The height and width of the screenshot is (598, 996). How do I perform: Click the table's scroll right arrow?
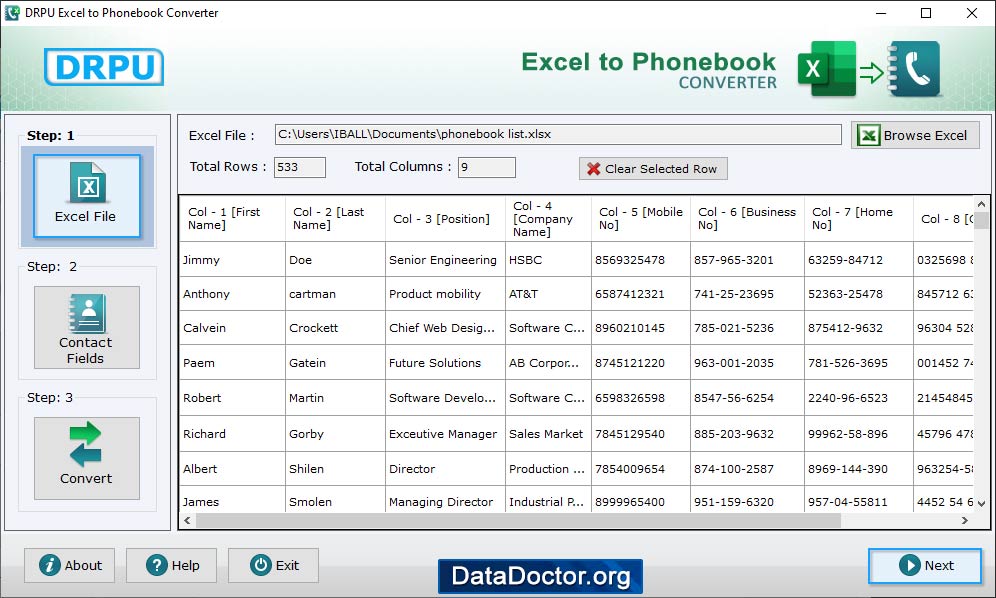tap(964, 520)
